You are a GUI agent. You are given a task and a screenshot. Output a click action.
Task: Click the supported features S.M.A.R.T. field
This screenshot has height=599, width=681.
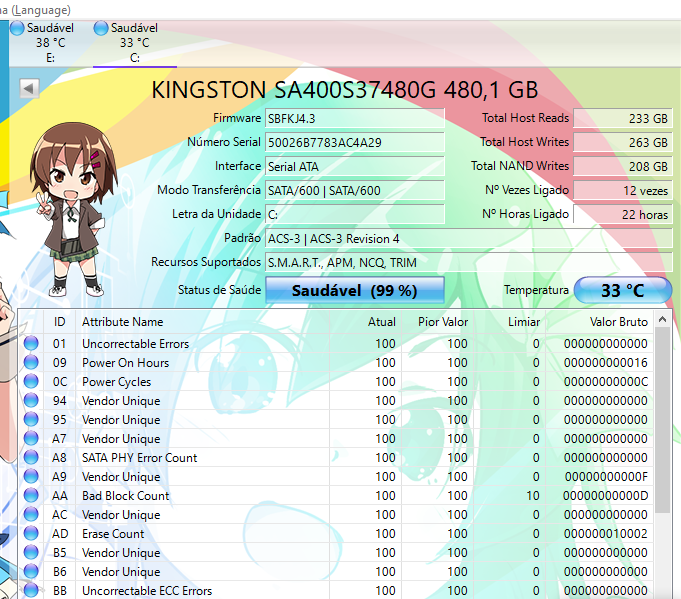click(x=468, y=262)
